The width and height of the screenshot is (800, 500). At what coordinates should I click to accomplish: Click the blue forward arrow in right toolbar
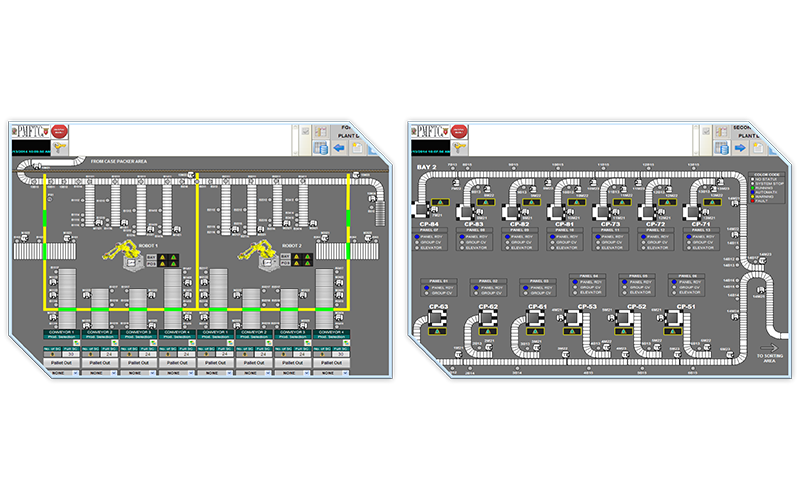click(741, 148)
